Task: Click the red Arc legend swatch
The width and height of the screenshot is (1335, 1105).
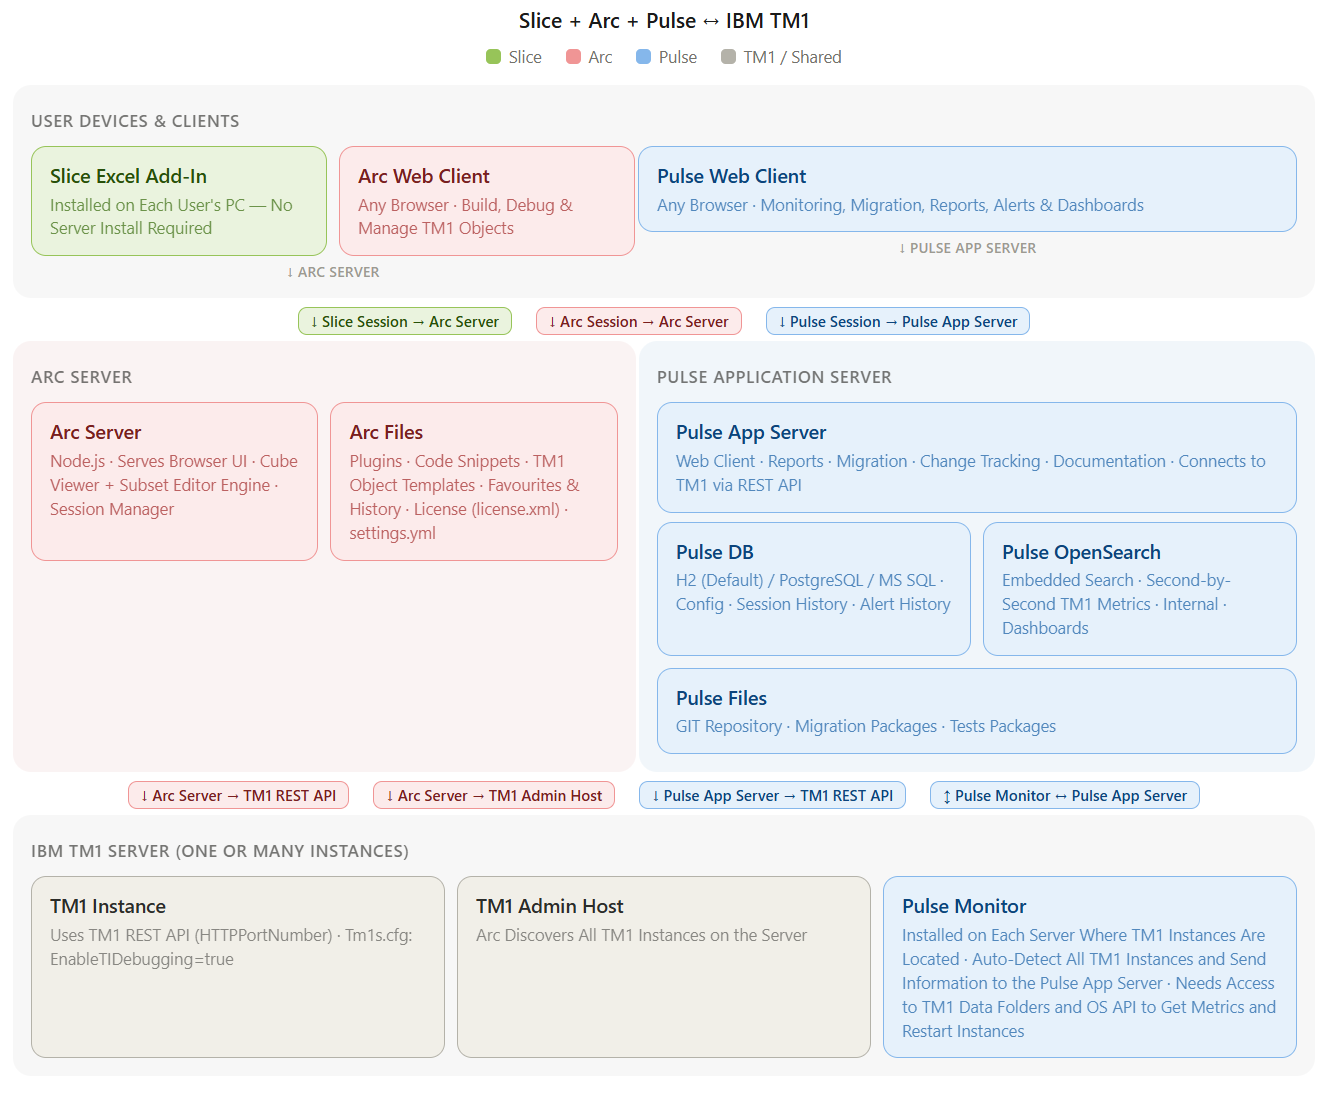Action: (x=573, y=57)
